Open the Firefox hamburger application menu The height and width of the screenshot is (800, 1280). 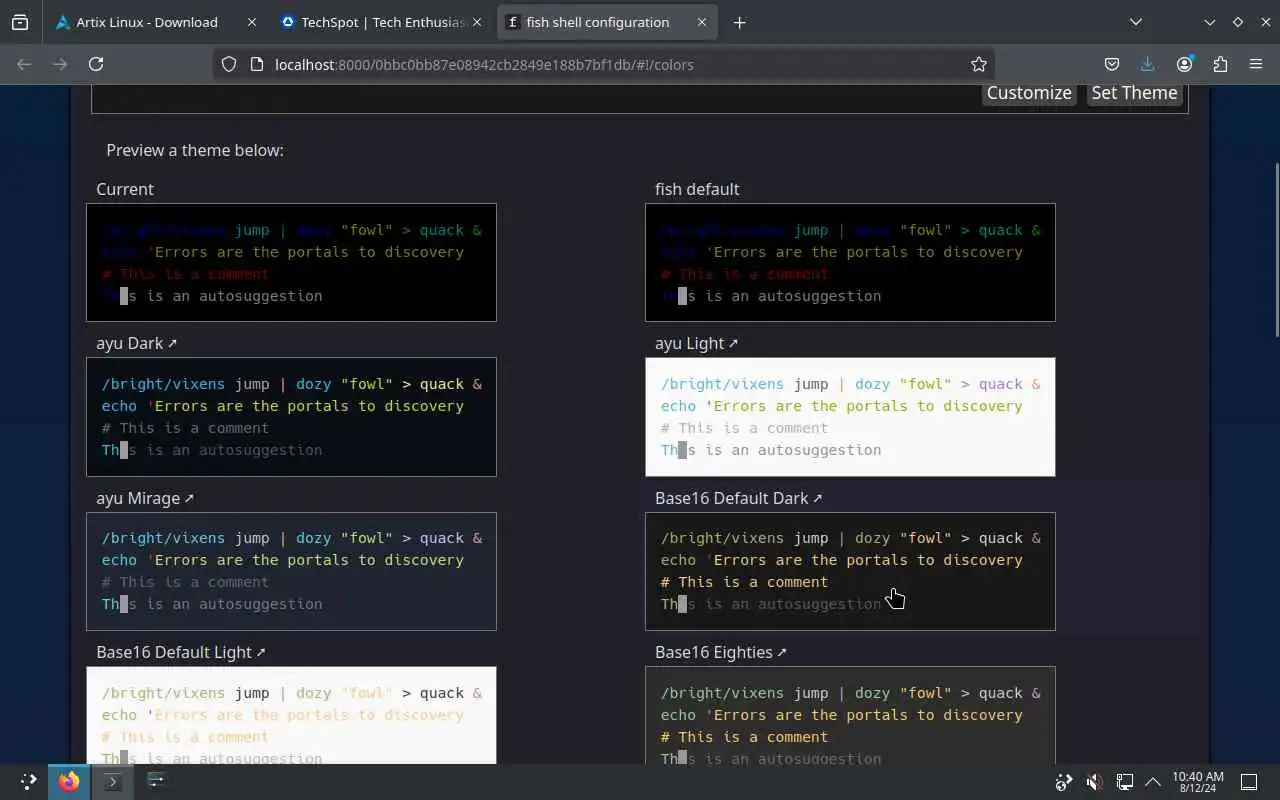click(x=1256, y=64)
